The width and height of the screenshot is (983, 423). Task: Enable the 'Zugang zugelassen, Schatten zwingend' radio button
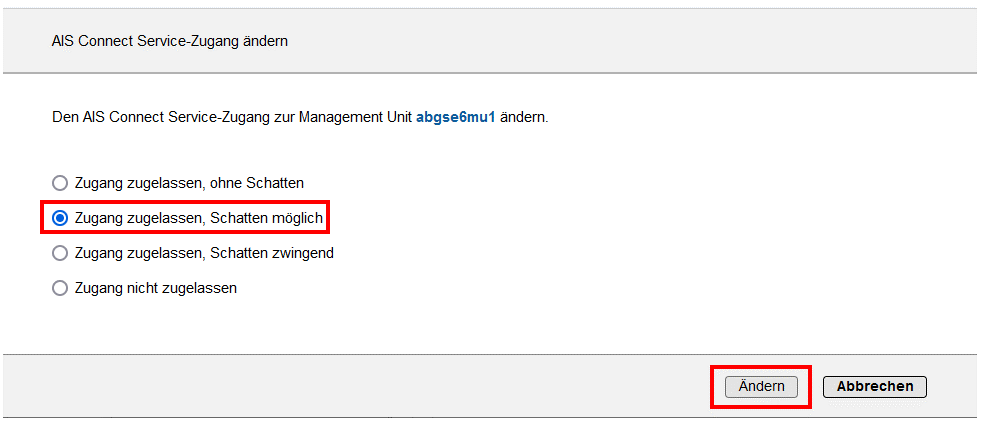pyautogui.click(x=60, y=253)
